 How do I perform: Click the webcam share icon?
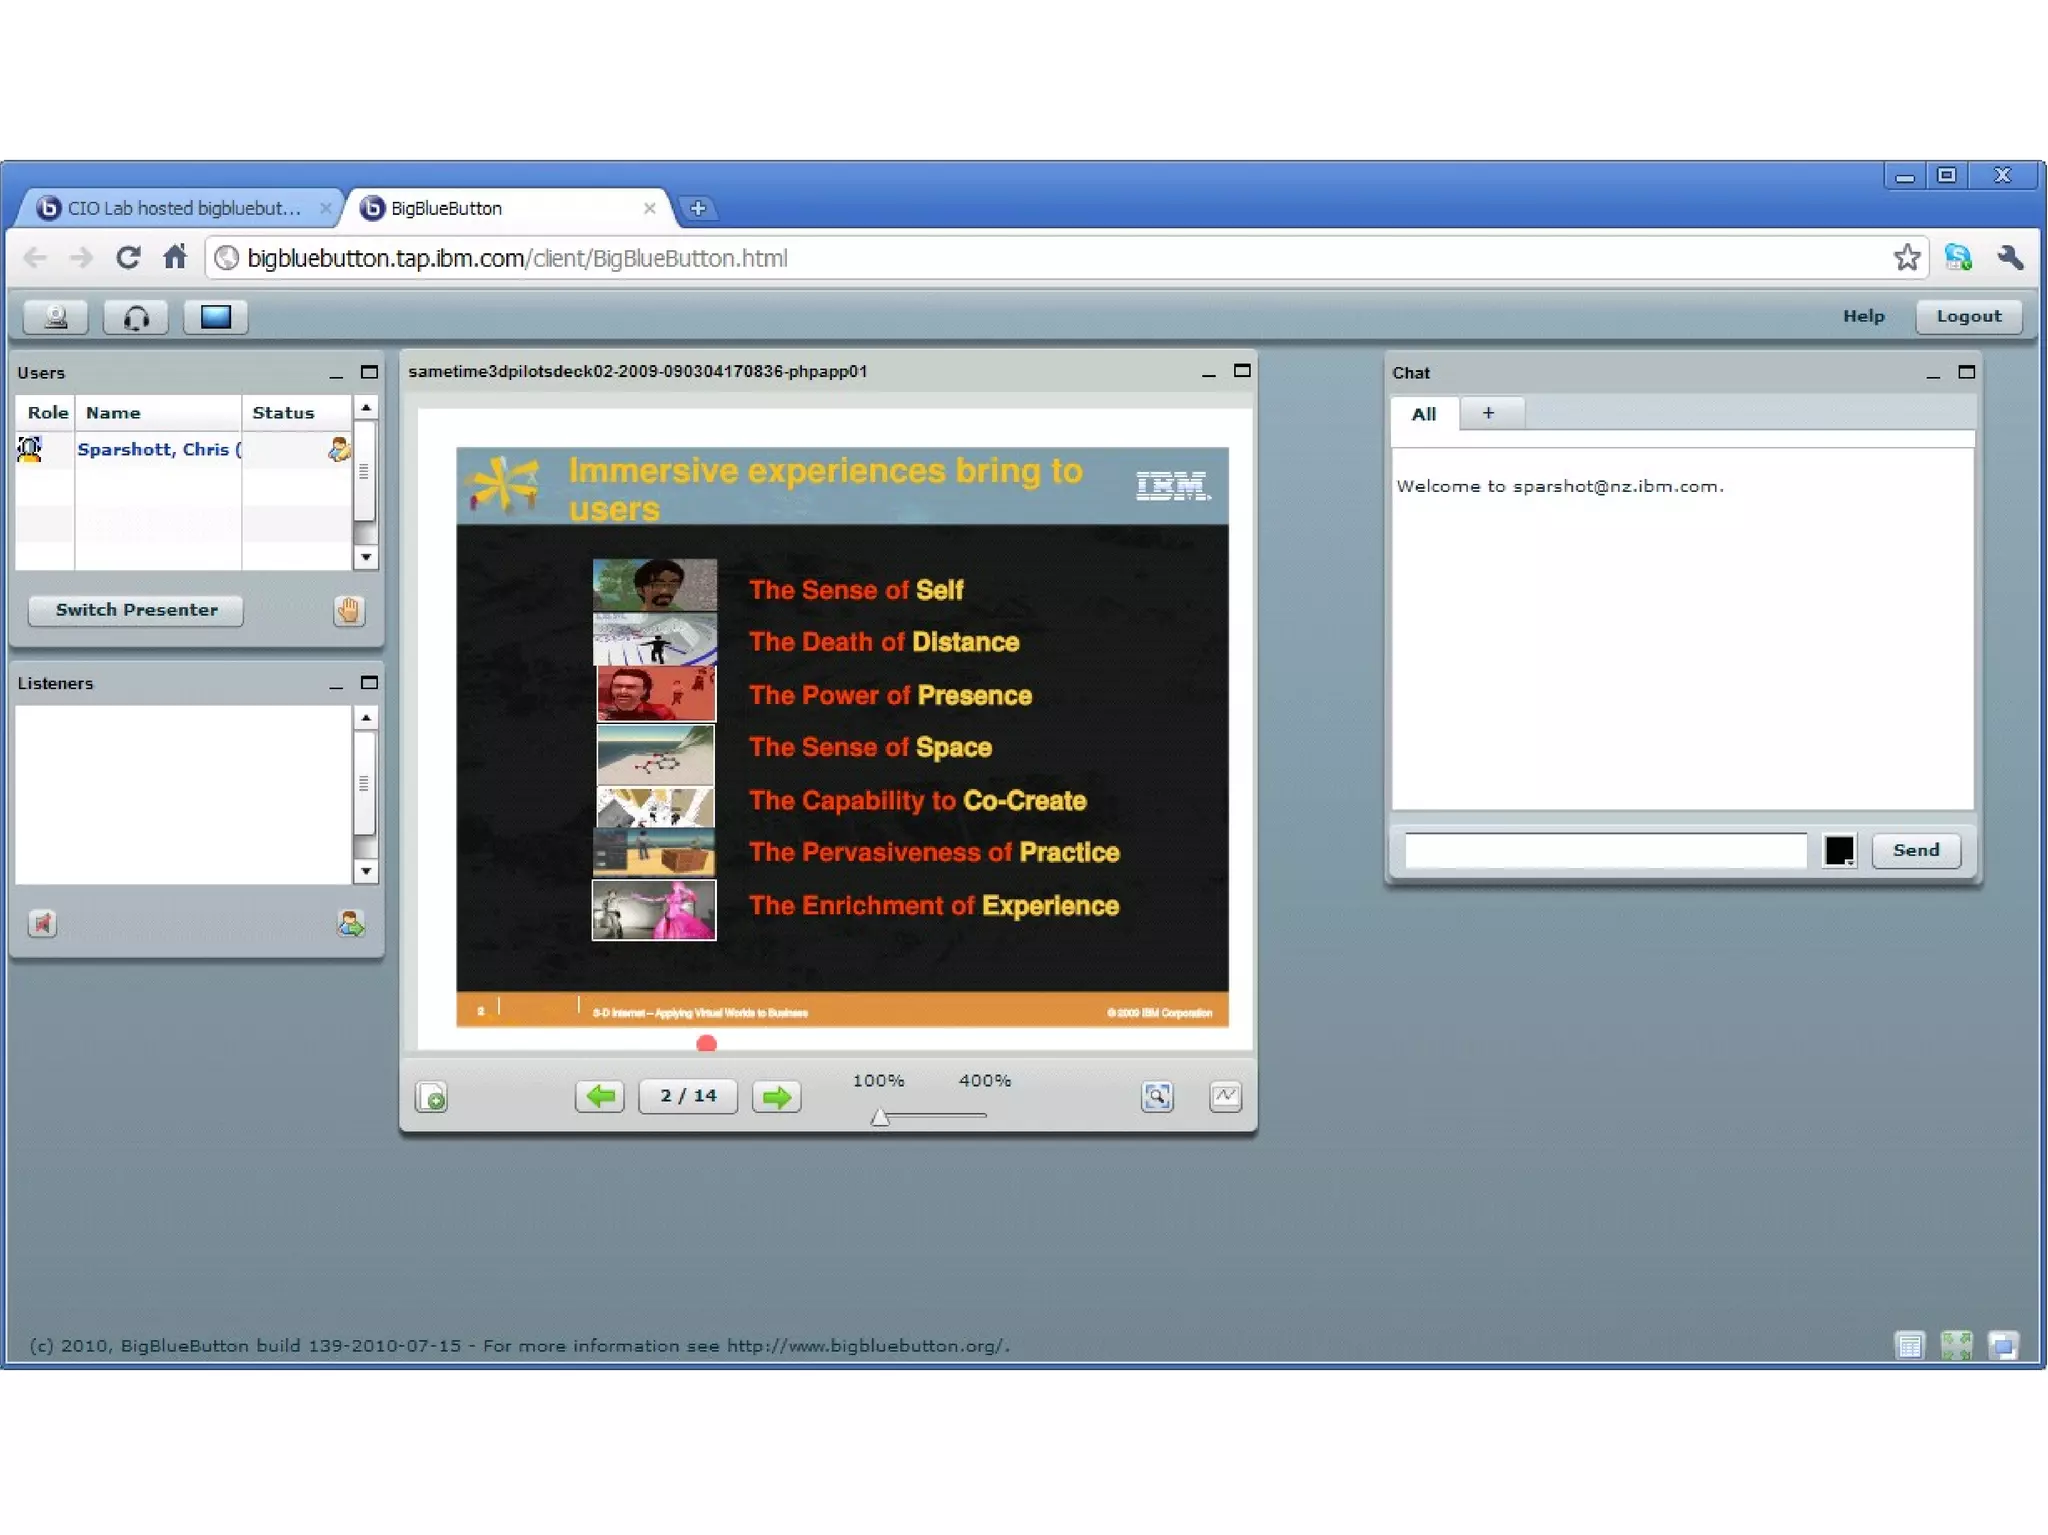[x=56, y=317]
